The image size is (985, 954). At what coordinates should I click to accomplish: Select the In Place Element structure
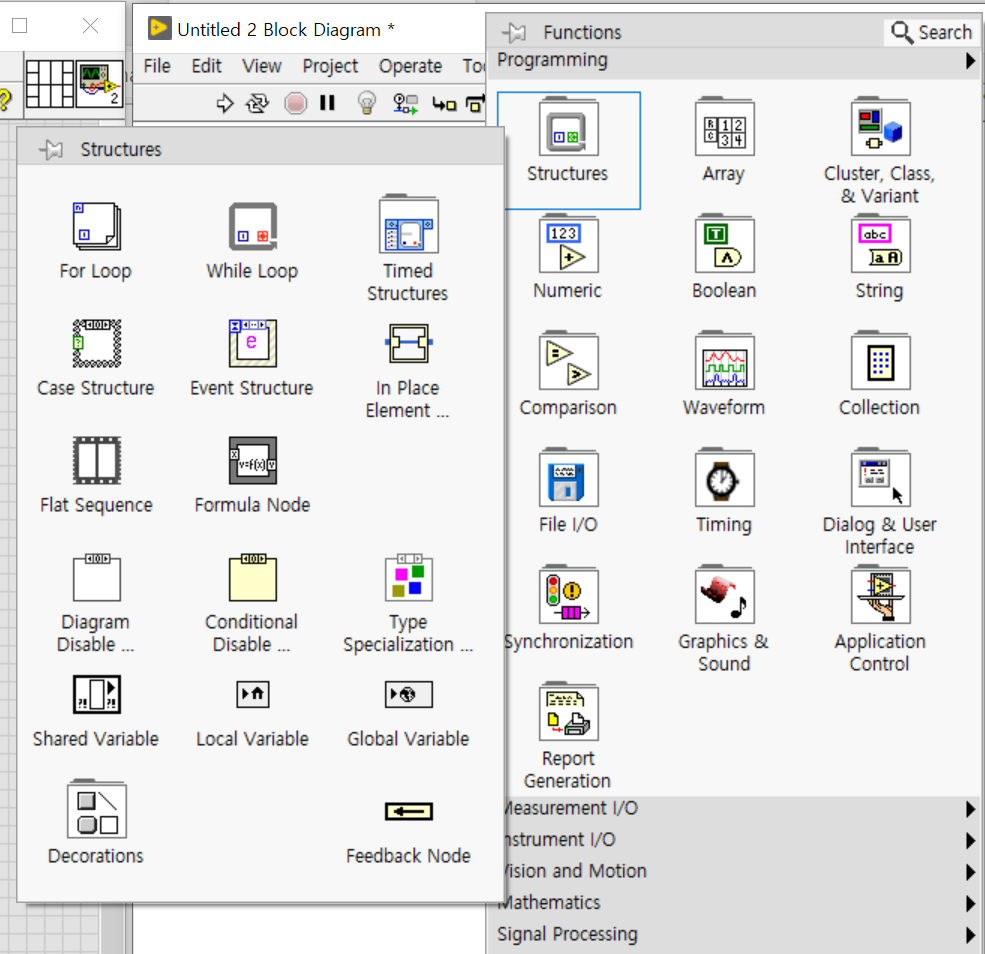click(x=408, y=343)
